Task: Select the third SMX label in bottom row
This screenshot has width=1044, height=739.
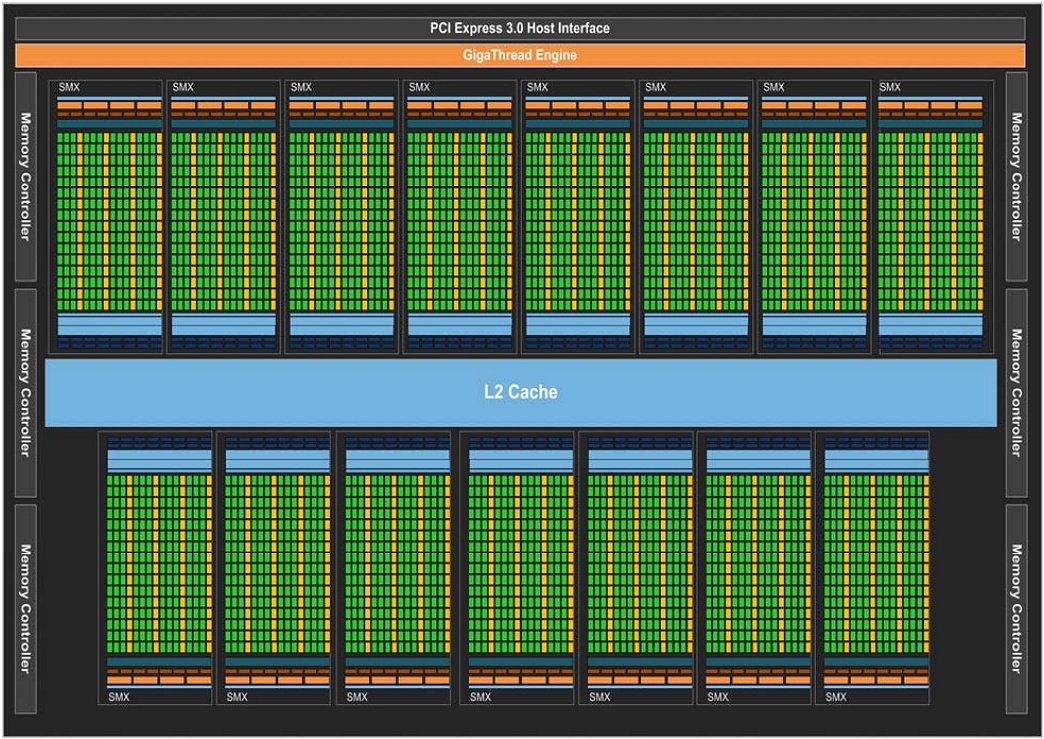Action: (x=357, y=697)
